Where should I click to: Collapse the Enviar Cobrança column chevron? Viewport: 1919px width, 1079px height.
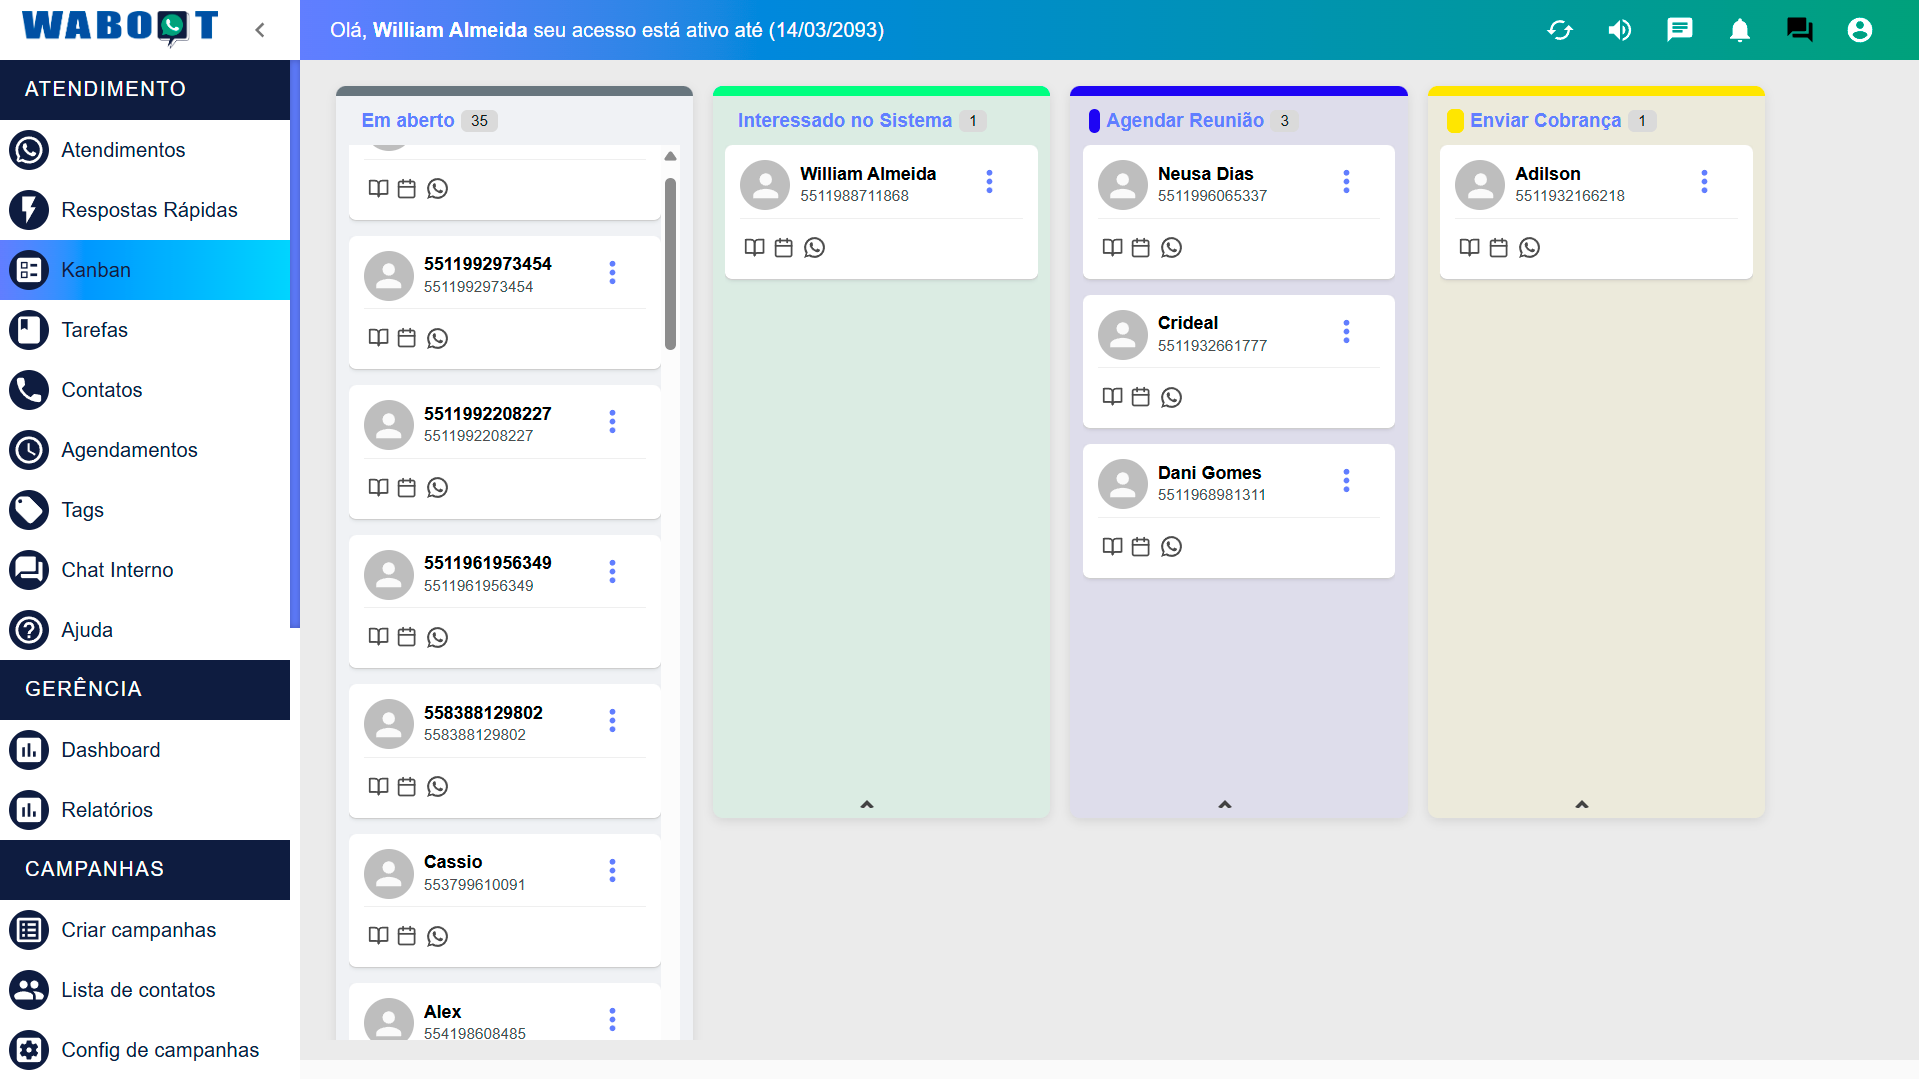(x=1581, y=804)
